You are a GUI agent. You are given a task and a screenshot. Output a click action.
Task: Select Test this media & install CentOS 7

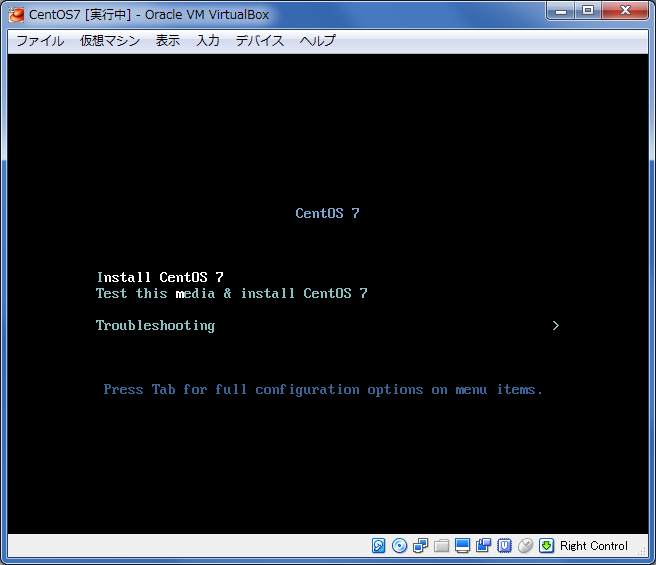(x=231, y=293)
